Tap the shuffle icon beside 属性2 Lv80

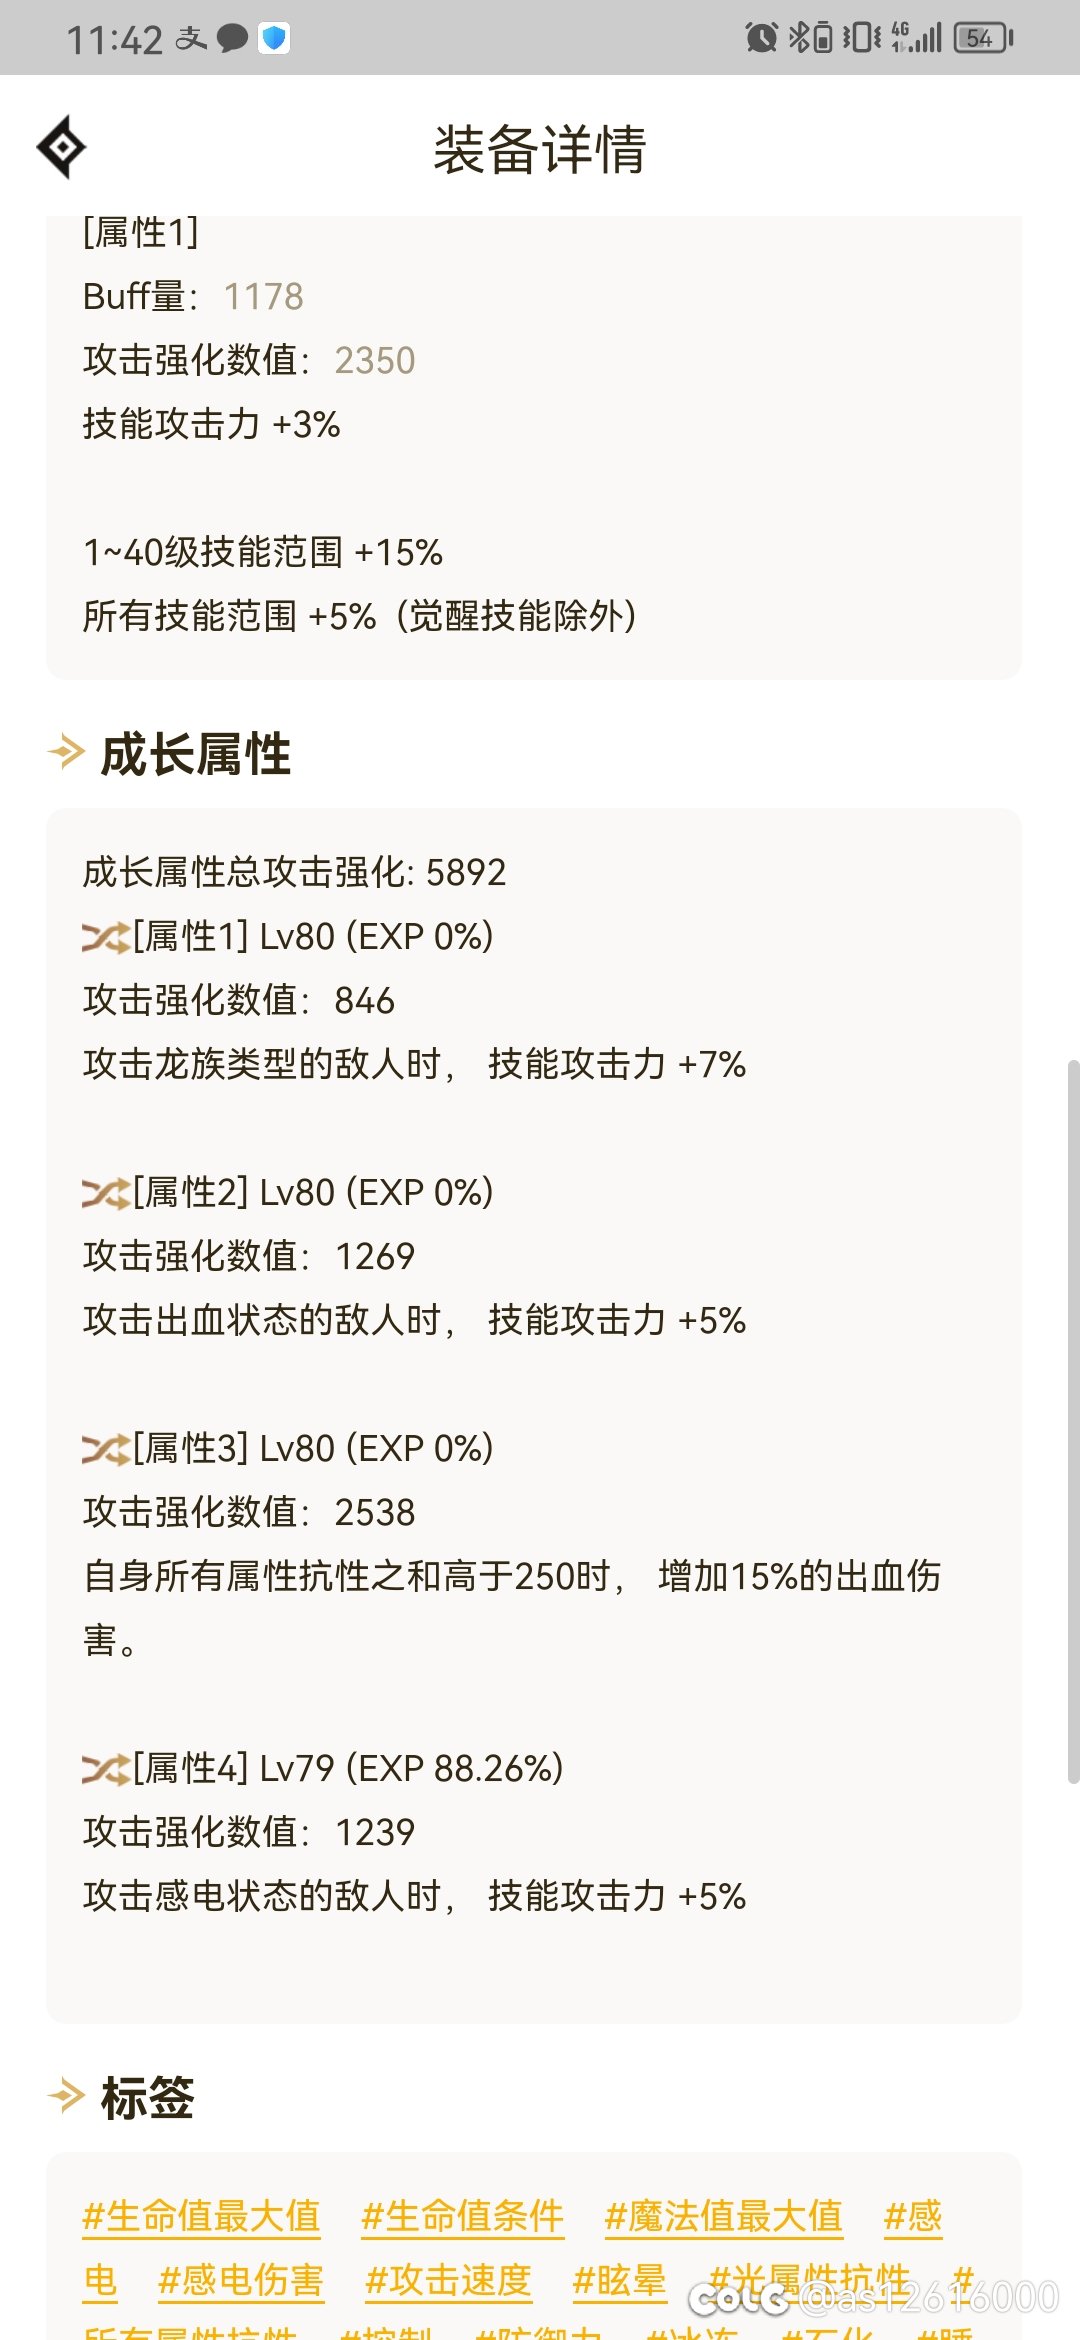pyautogui.click(x=106, y=1194)
